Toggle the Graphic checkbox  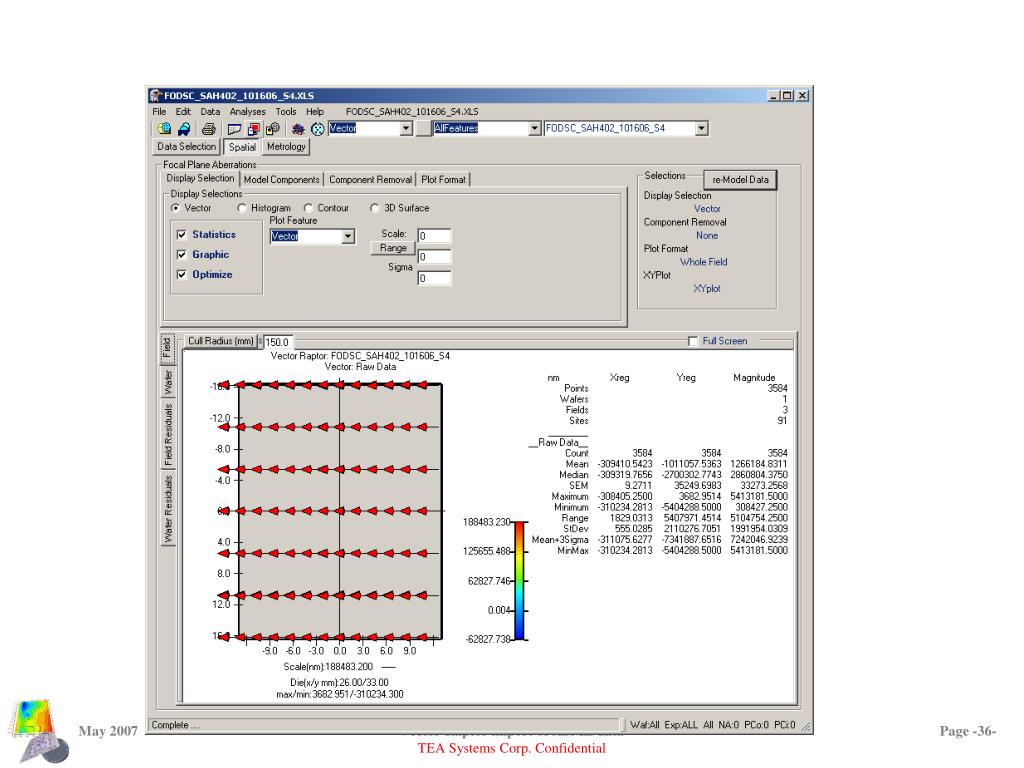tap(182, 255)
